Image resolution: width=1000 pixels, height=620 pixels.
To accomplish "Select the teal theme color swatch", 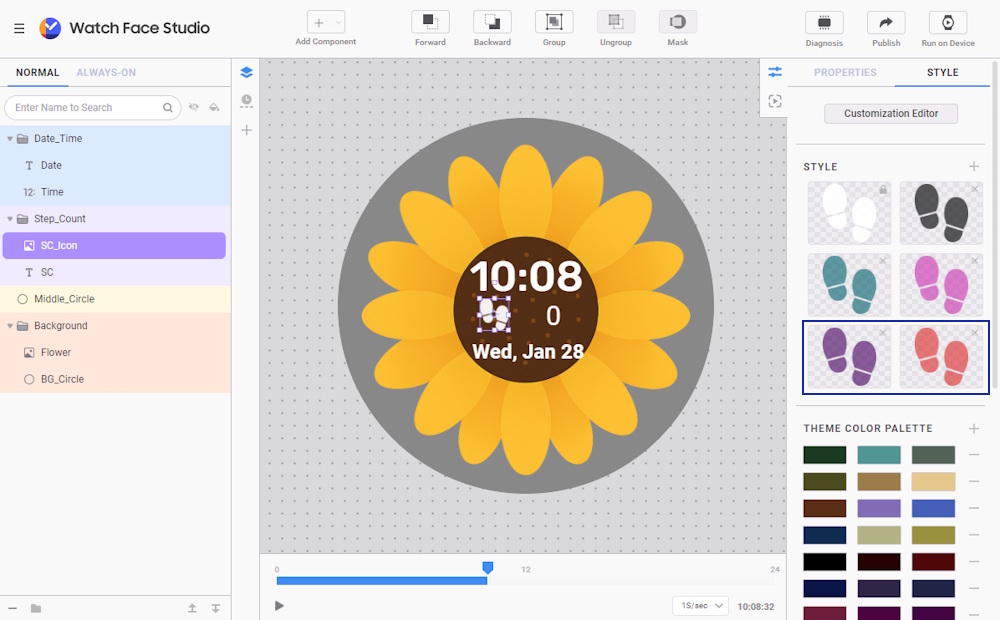I will pos(879,455).
